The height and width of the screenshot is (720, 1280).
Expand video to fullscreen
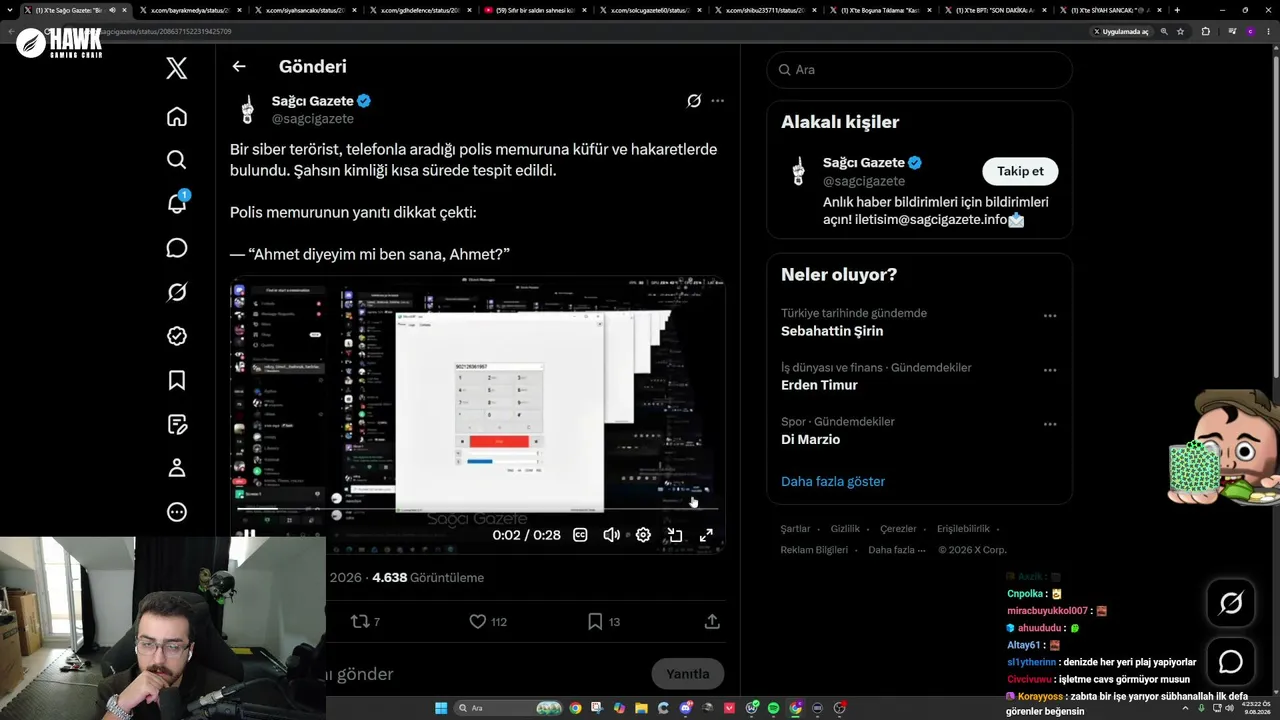706,535
